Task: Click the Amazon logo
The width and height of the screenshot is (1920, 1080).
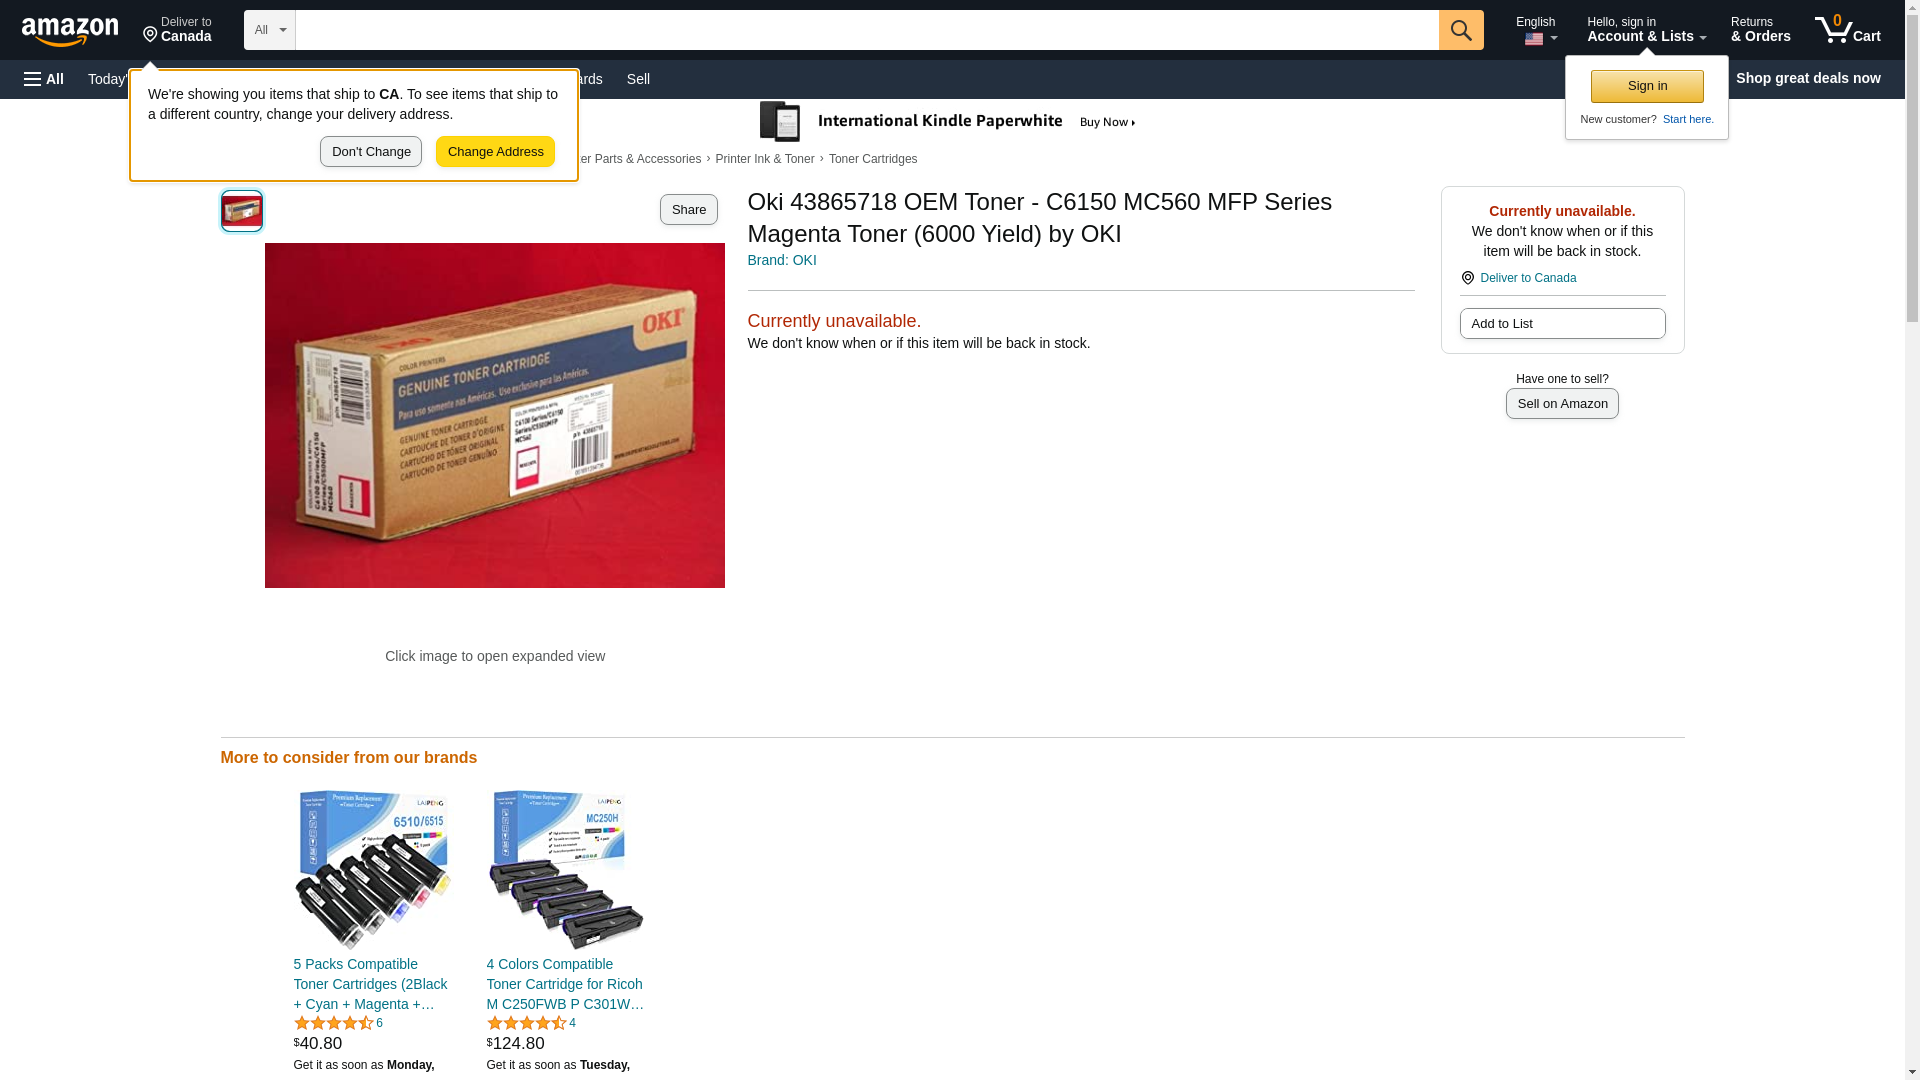Action: pos(70,31)
